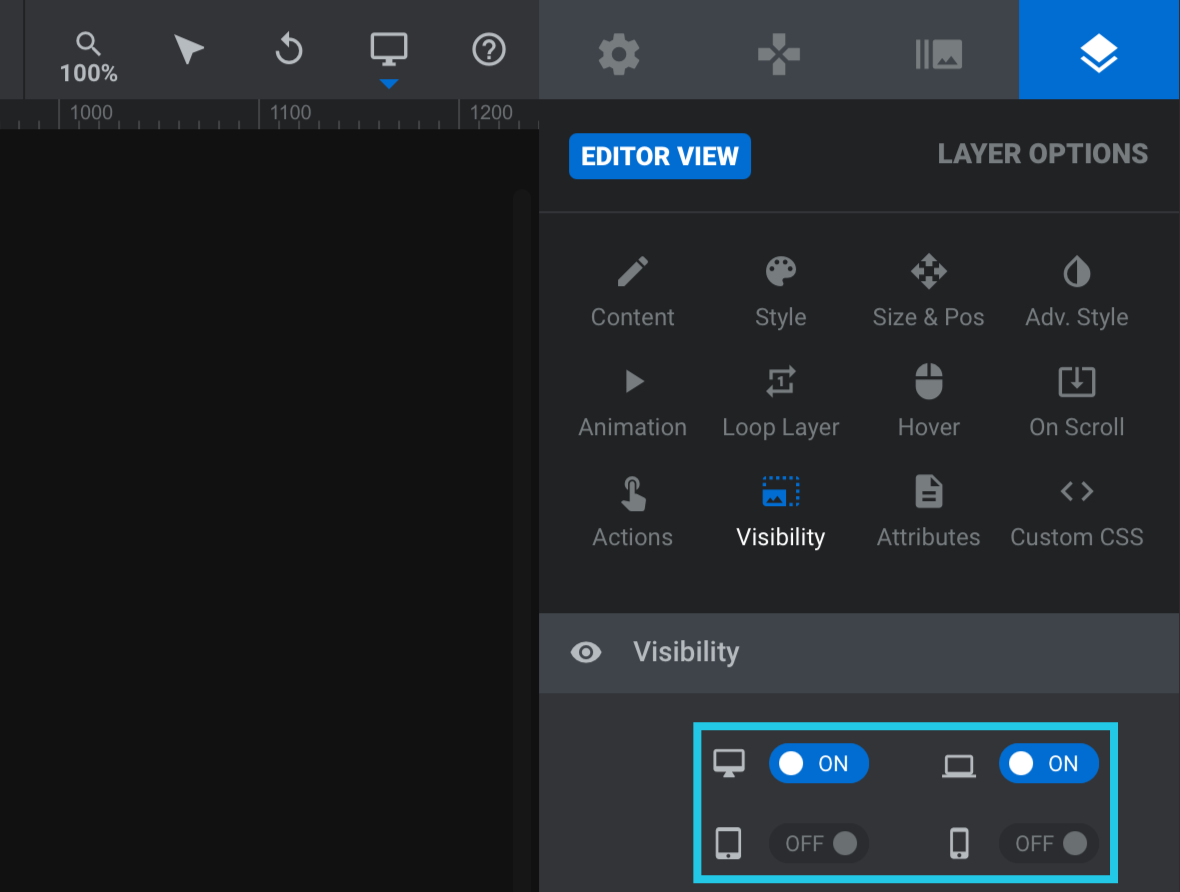Switch to the navigation options tab
1180x892 pixels.
pyautogui.click(x=778, y=54)
